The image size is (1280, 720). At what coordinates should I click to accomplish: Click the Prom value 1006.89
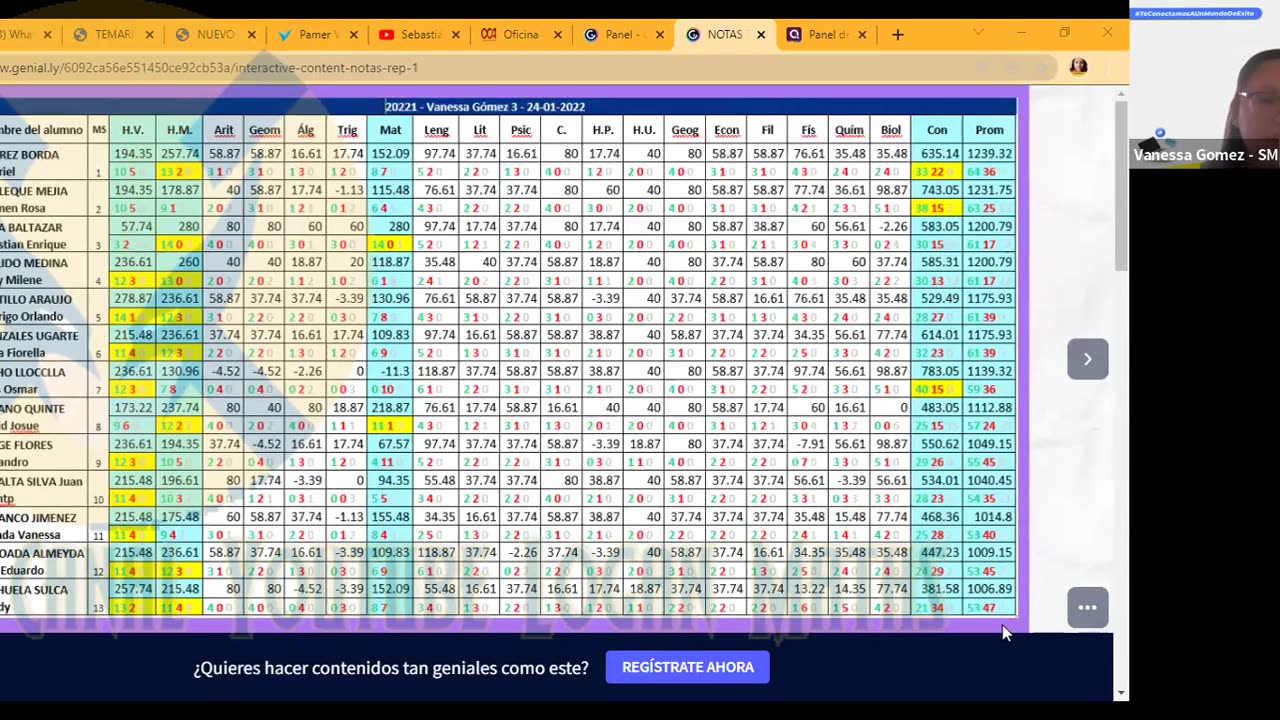[x=989, y=589]
